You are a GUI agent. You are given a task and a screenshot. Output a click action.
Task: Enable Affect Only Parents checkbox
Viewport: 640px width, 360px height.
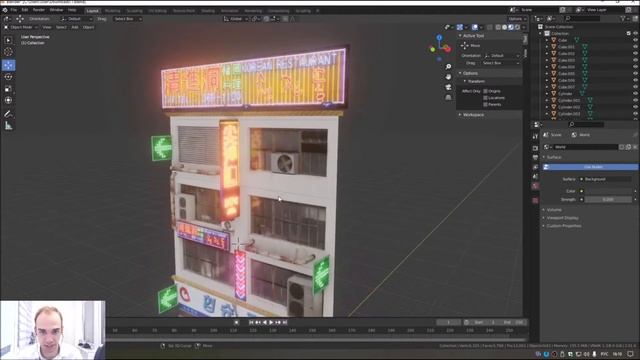click(x=485, y=104)
